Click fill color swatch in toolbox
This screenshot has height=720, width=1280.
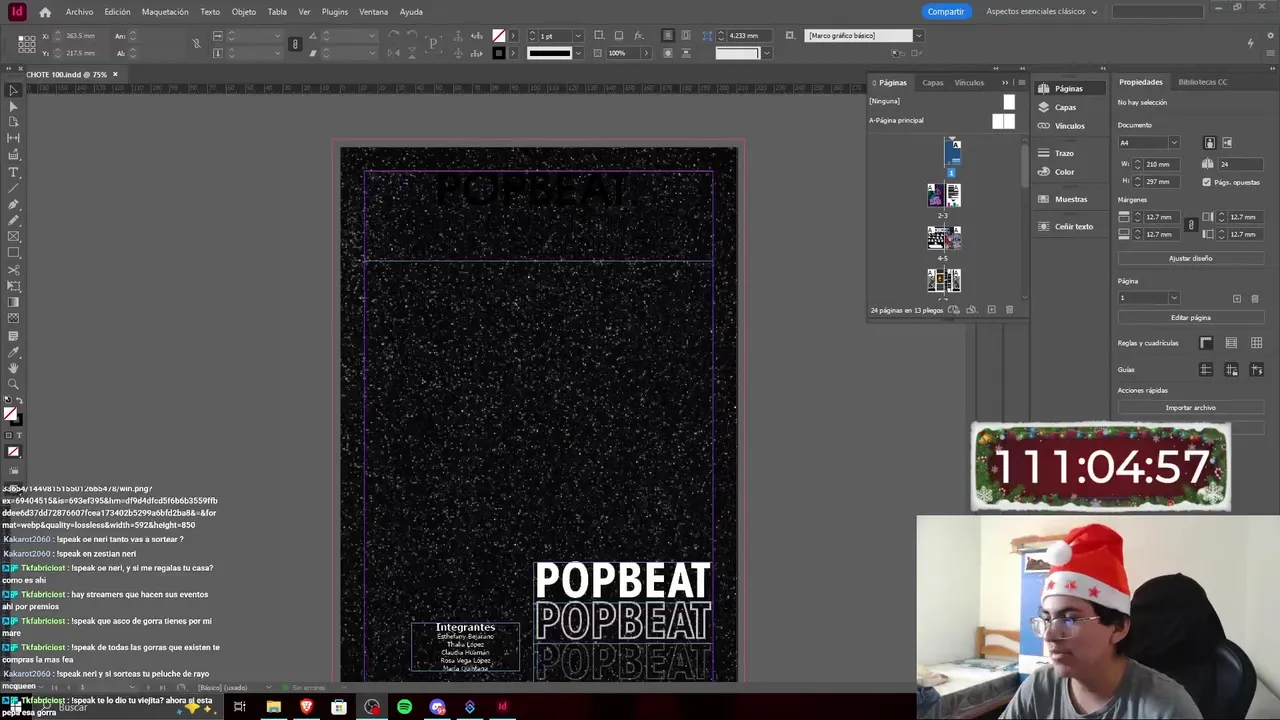pos(10,414)
